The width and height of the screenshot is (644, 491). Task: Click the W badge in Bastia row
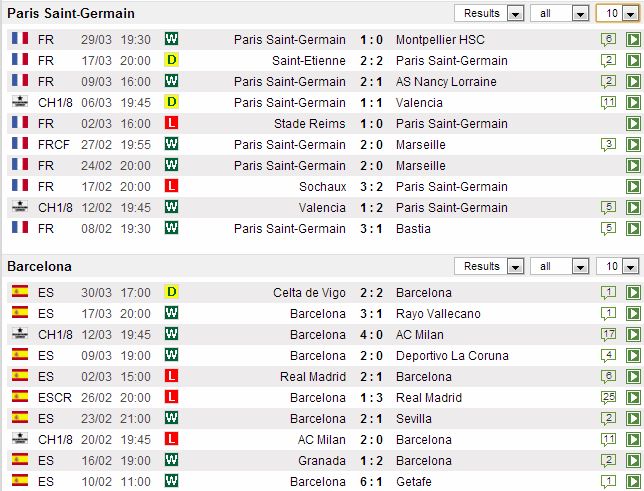pos(172,228)
